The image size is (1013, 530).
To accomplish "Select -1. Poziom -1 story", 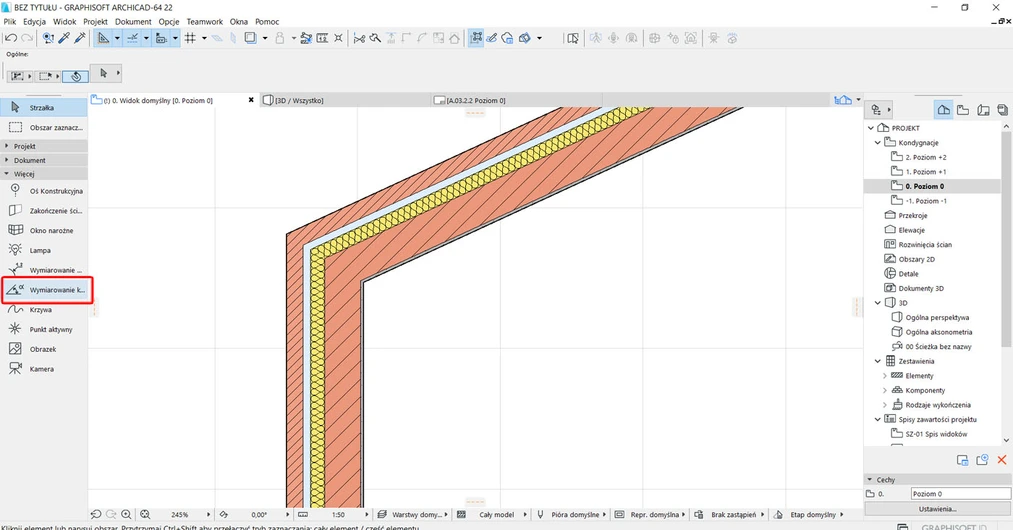I will [x=926, y=201].
